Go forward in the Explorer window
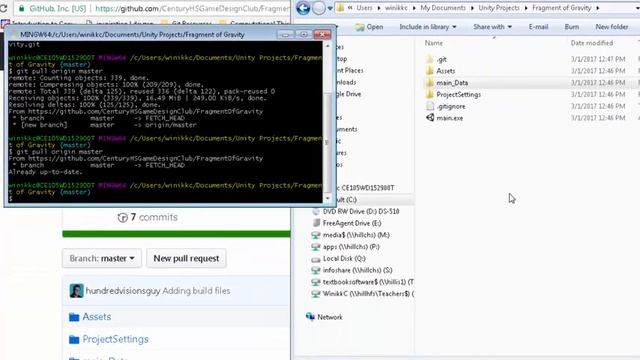 (x=319, y=8)
